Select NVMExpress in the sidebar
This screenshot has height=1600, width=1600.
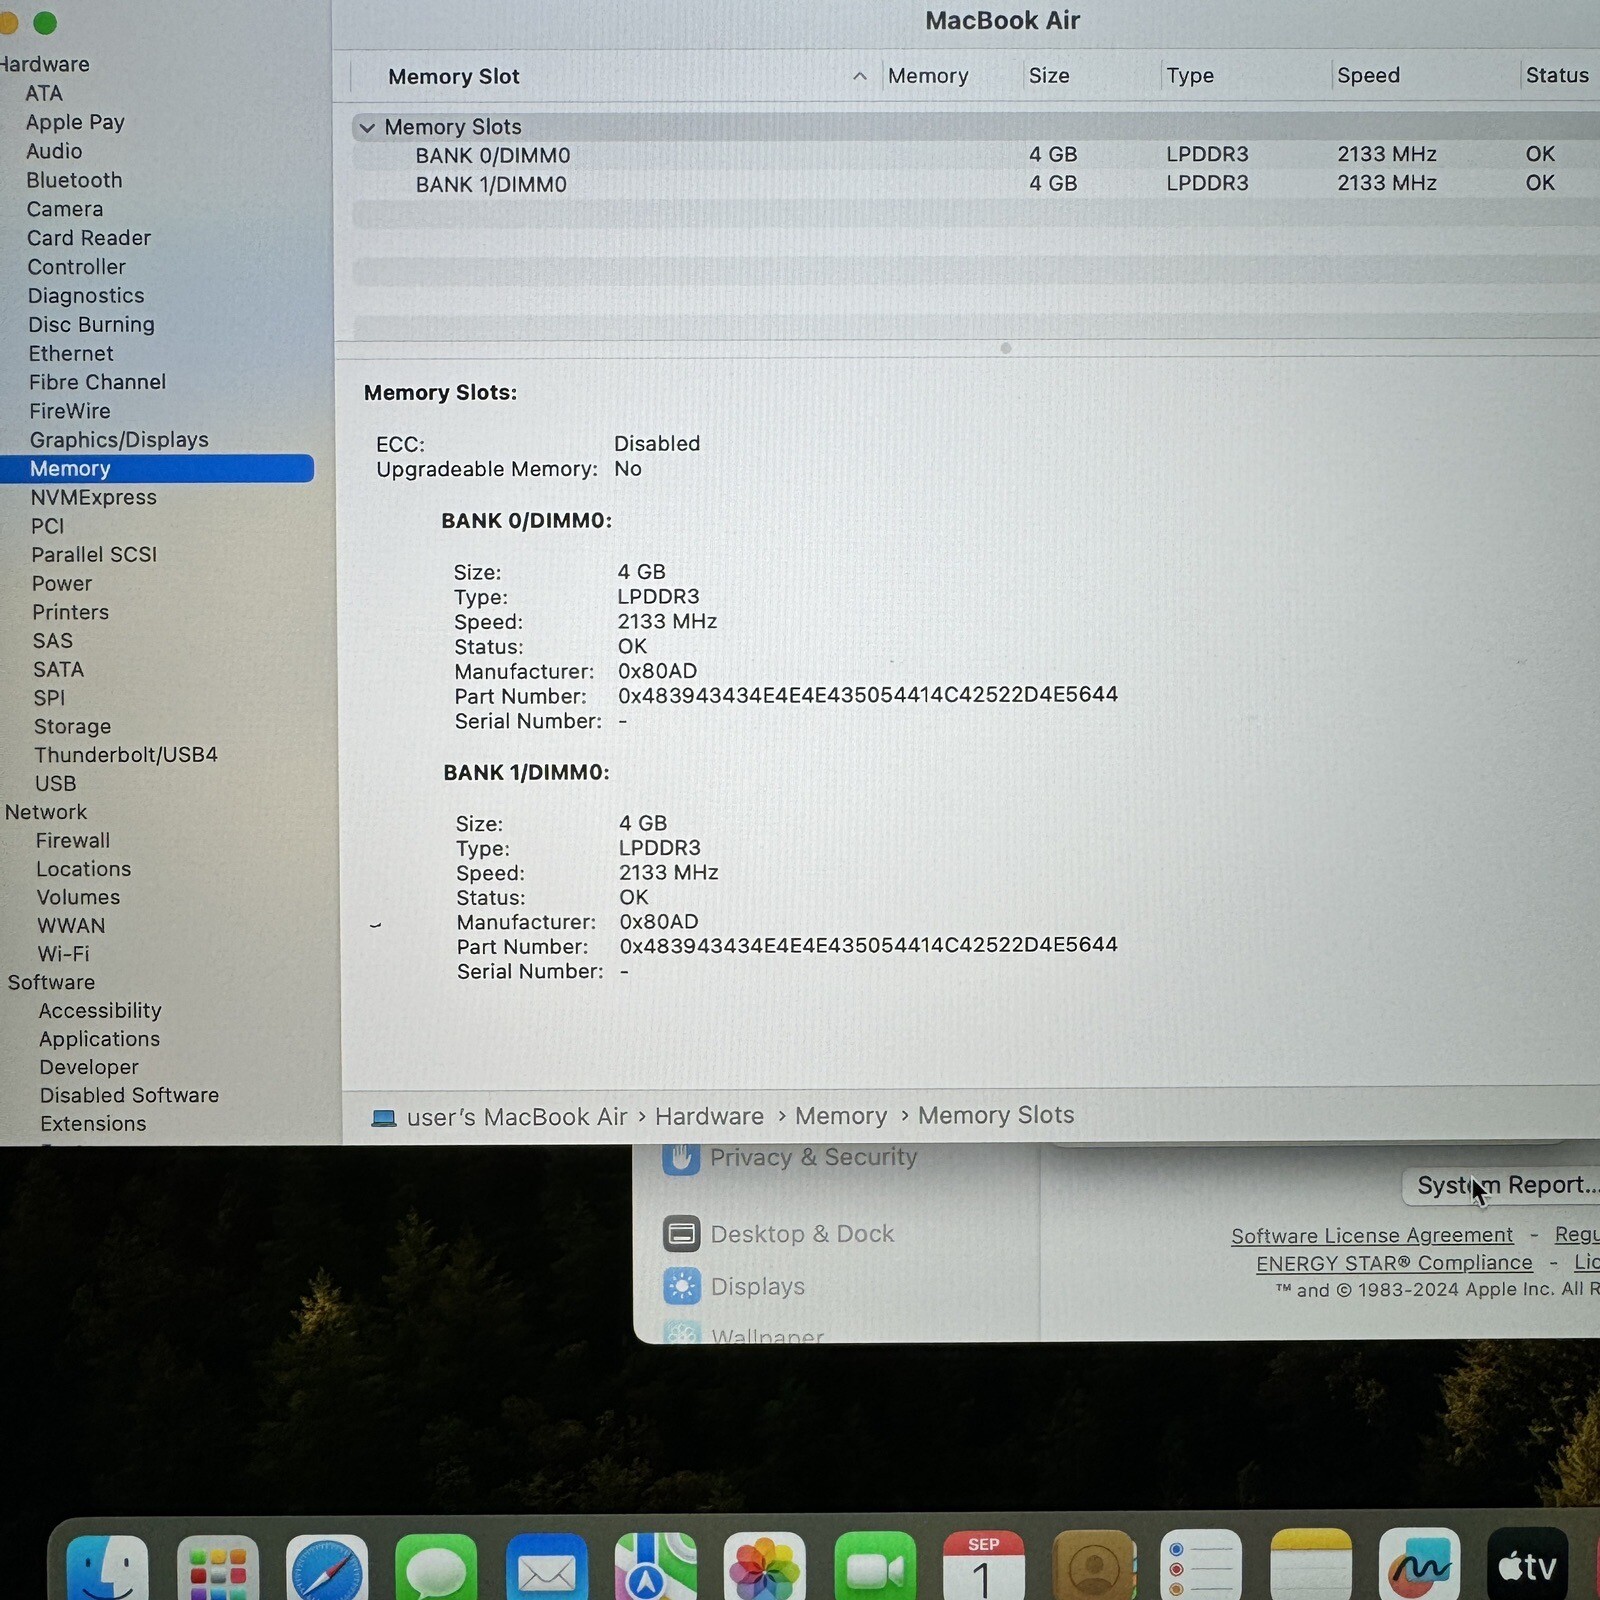93,498
